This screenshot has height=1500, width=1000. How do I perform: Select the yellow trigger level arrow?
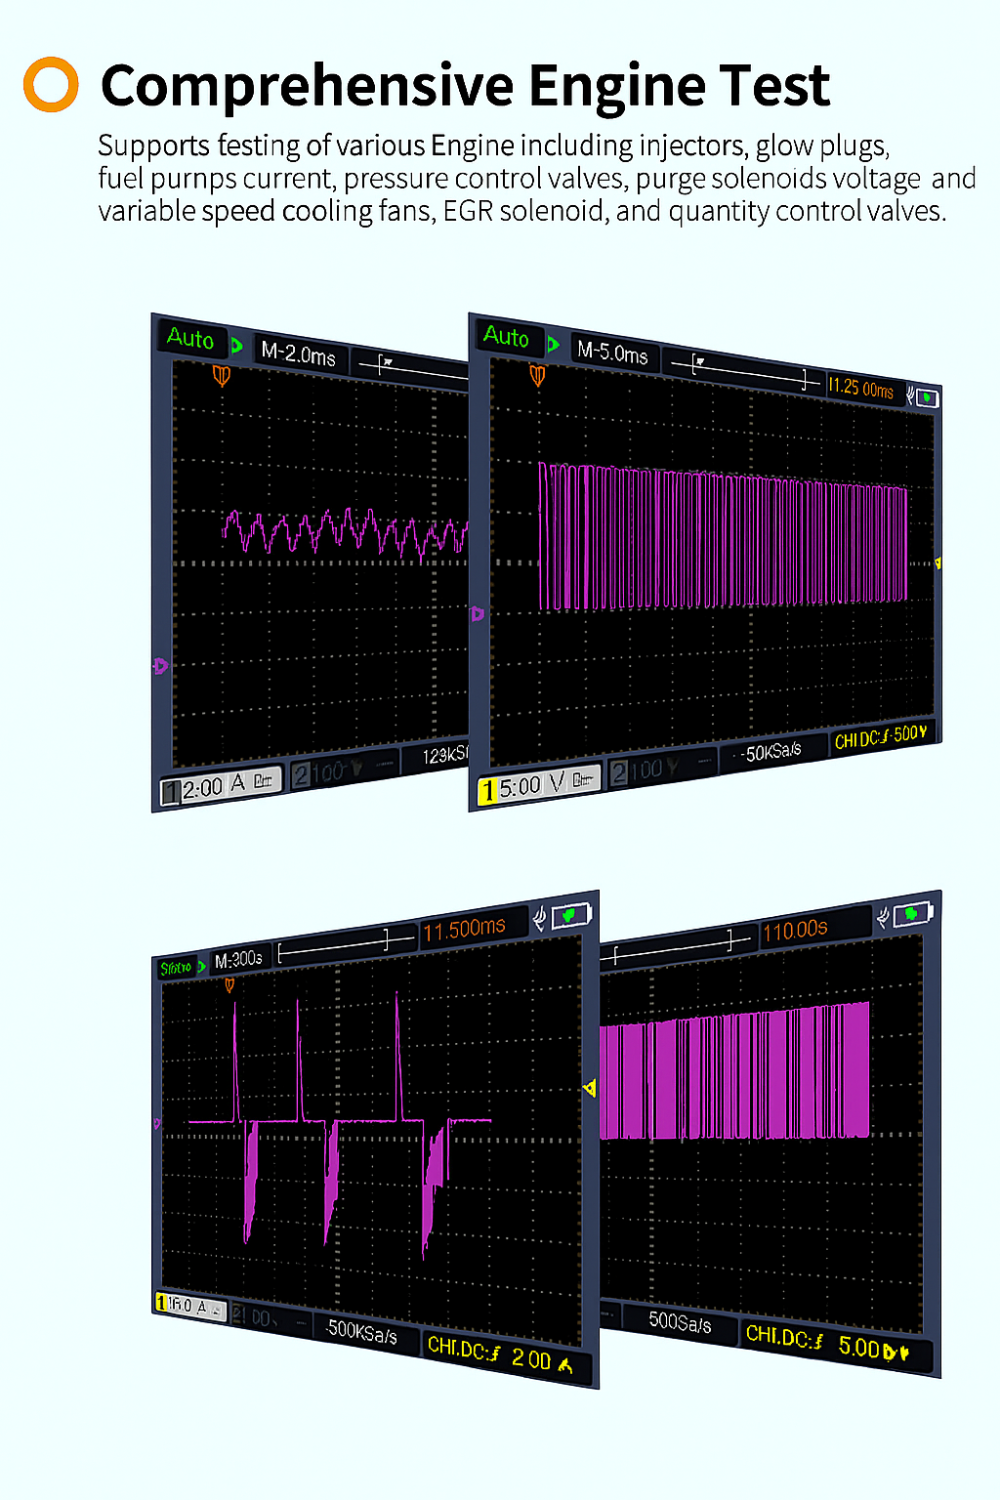click(x=940, y=565)
